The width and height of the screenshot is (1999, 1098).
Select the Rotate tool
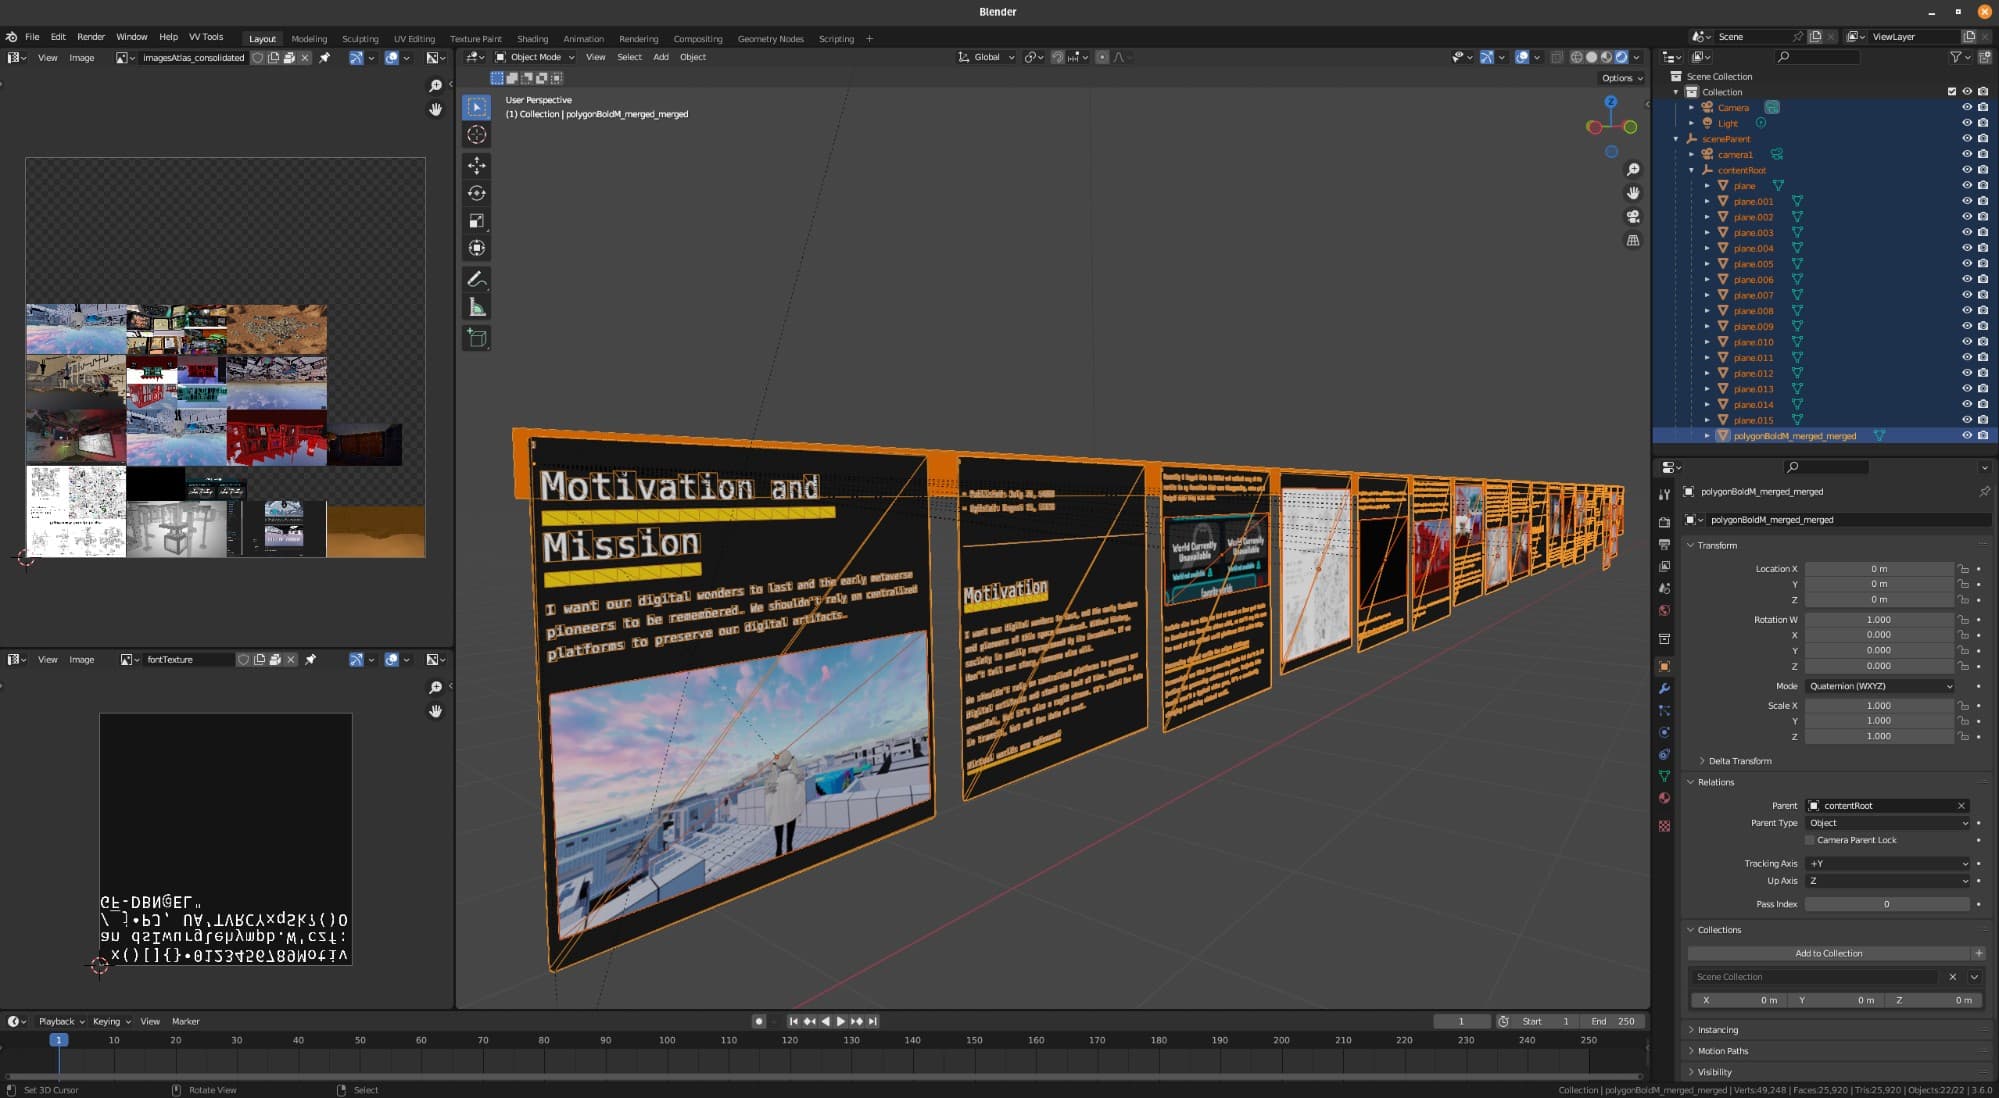click(477, 193)
